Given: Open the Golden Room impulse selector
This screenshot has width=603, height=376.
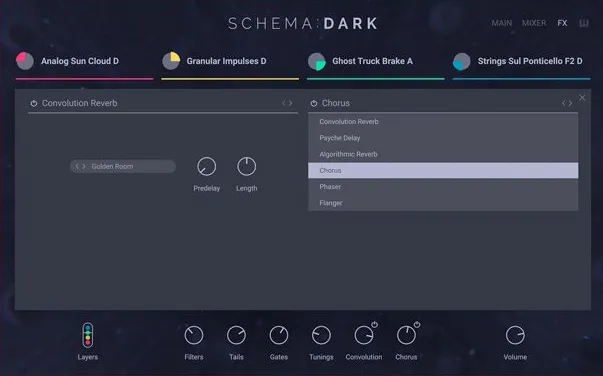Looking at the screenshot, I should pyautogui.click(x=123, y=166).
